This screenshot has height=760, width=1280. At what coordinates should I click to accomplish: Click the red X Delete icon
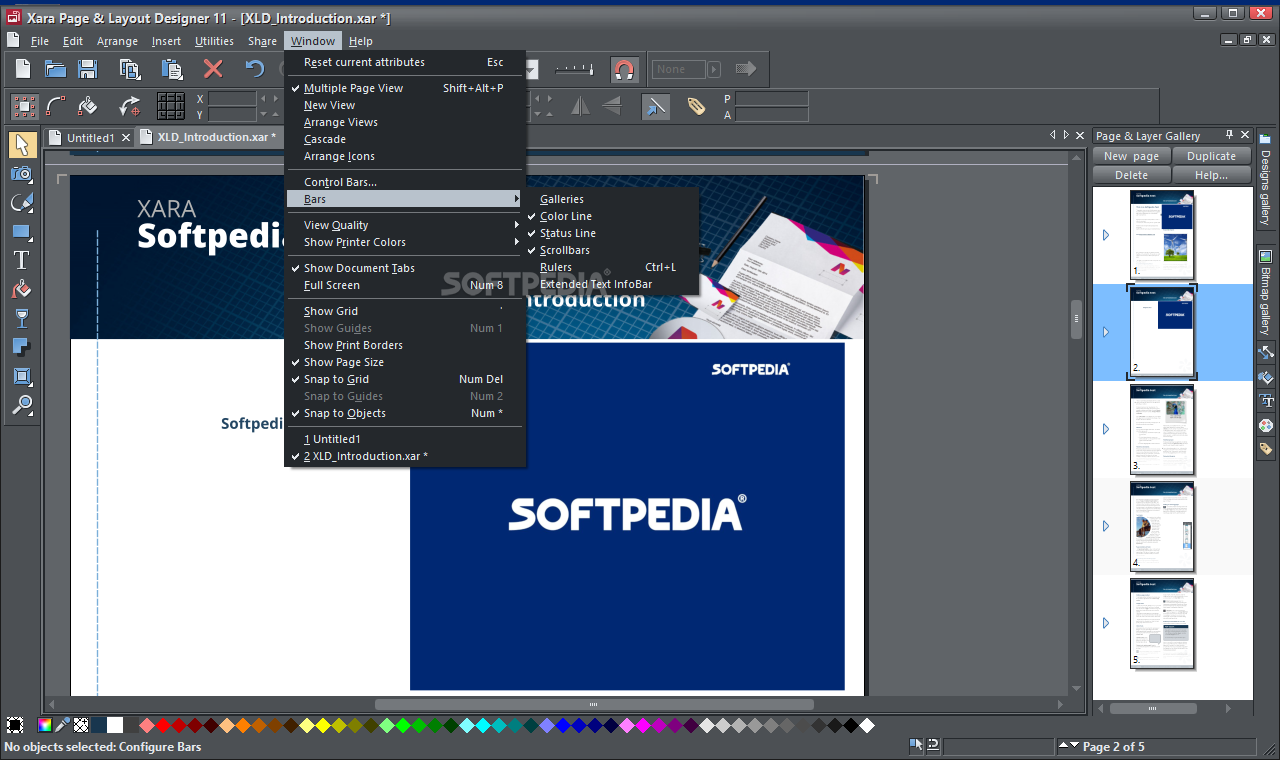213,69
